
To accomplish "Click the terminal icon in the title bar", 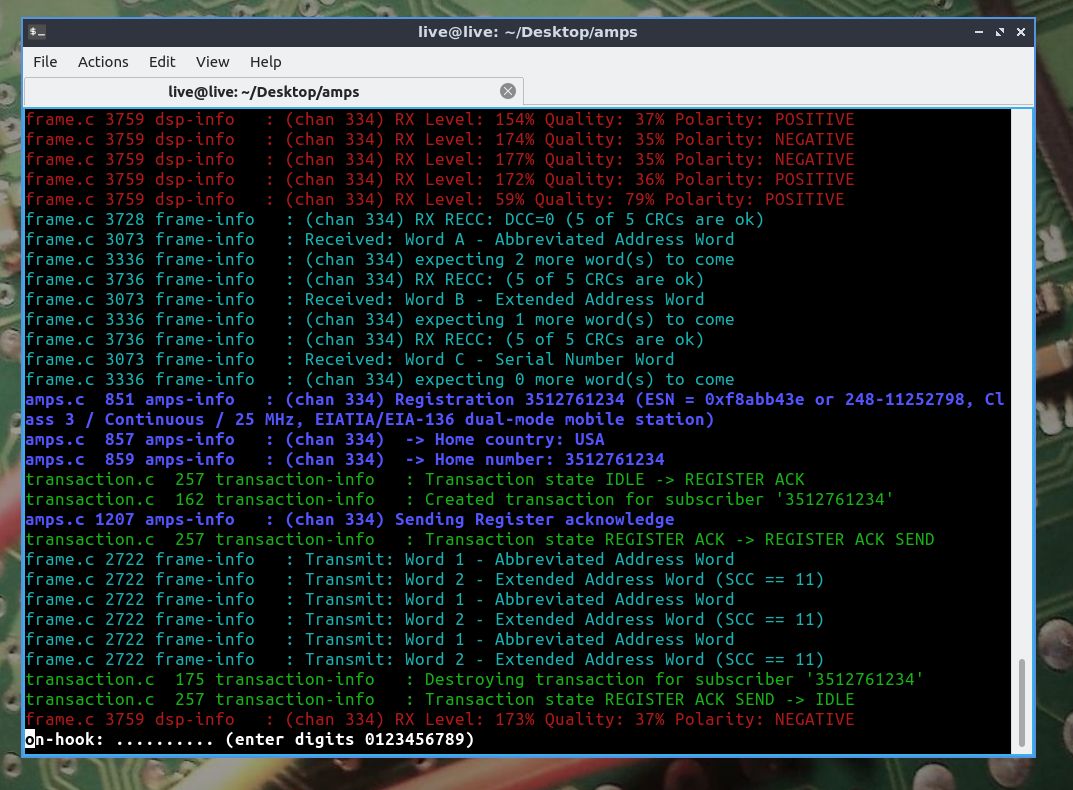I will click(x=37, y=32).
